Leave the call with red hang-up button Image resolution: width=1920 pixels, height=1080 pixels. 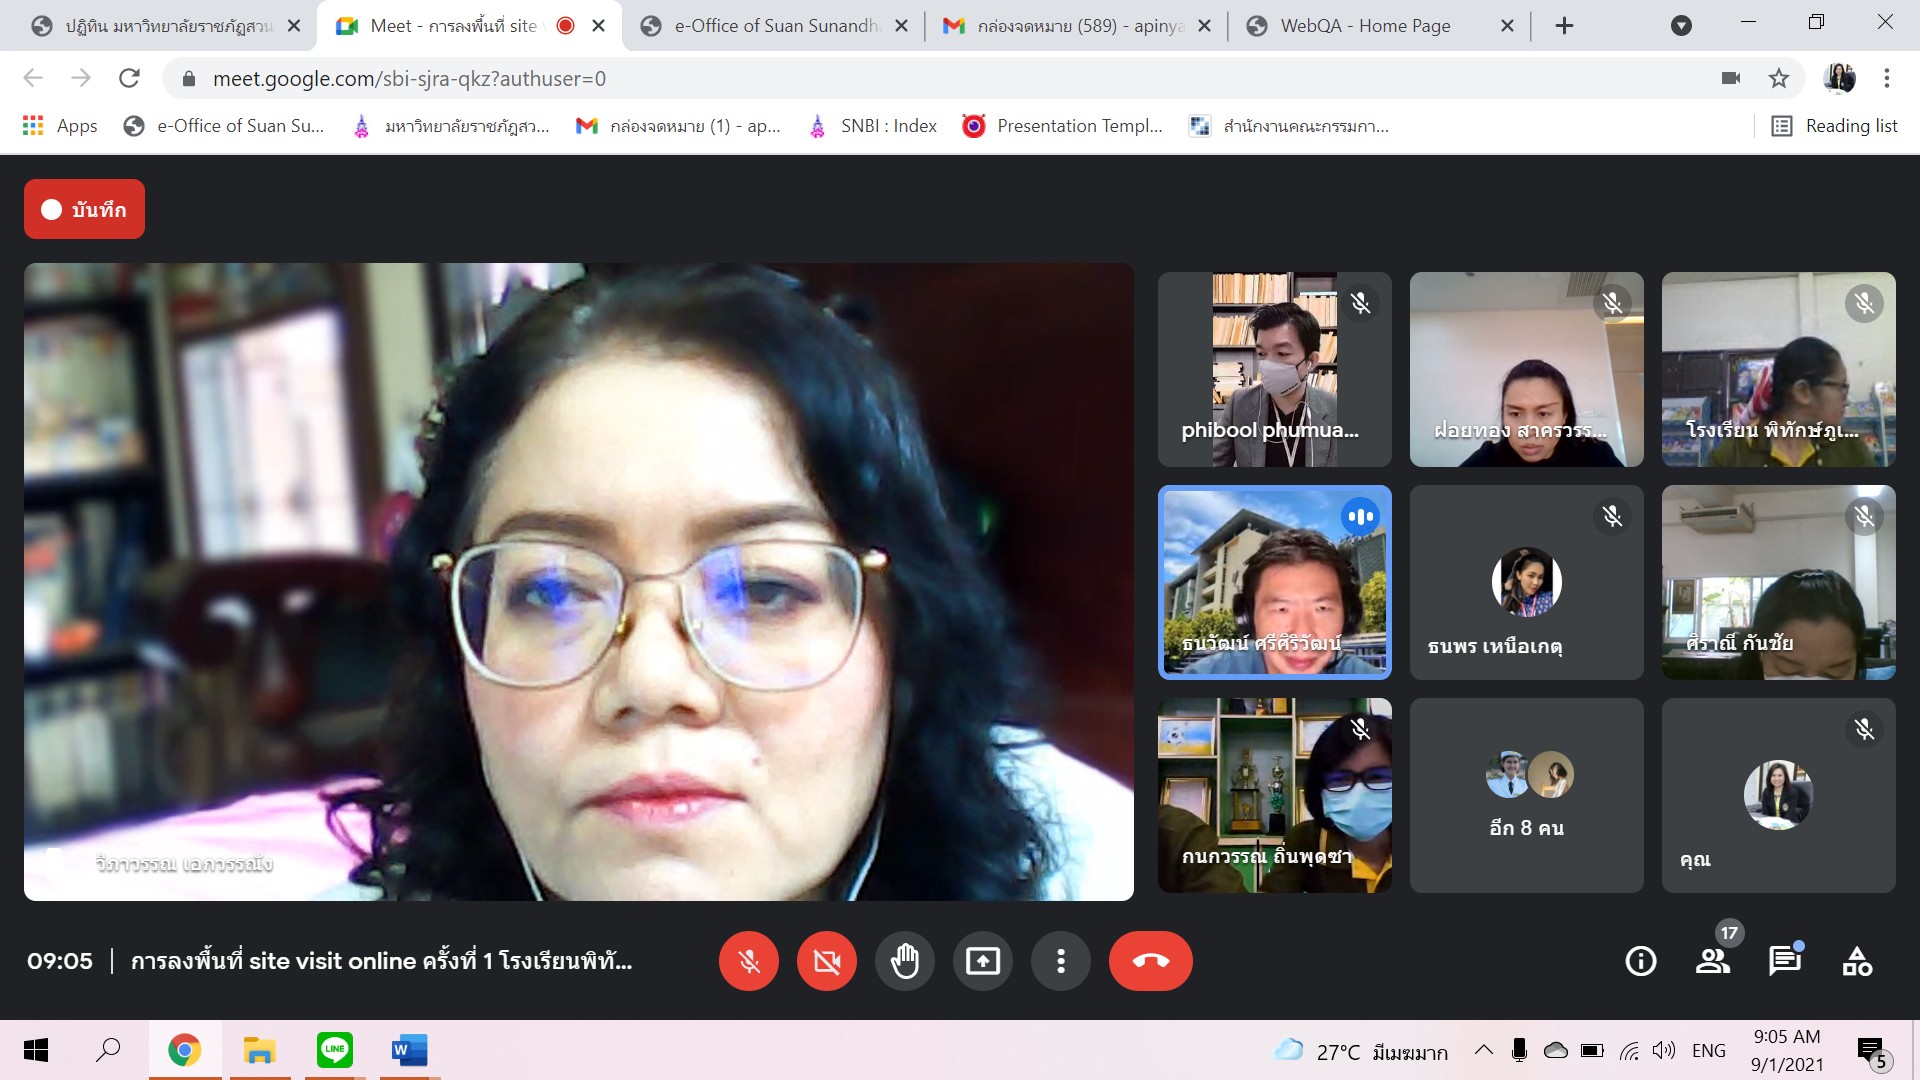1150,961
